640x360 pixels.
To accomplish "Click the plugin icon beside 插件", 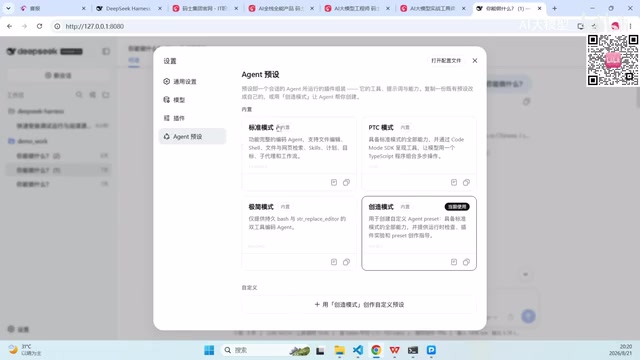I will click(167, 118).
